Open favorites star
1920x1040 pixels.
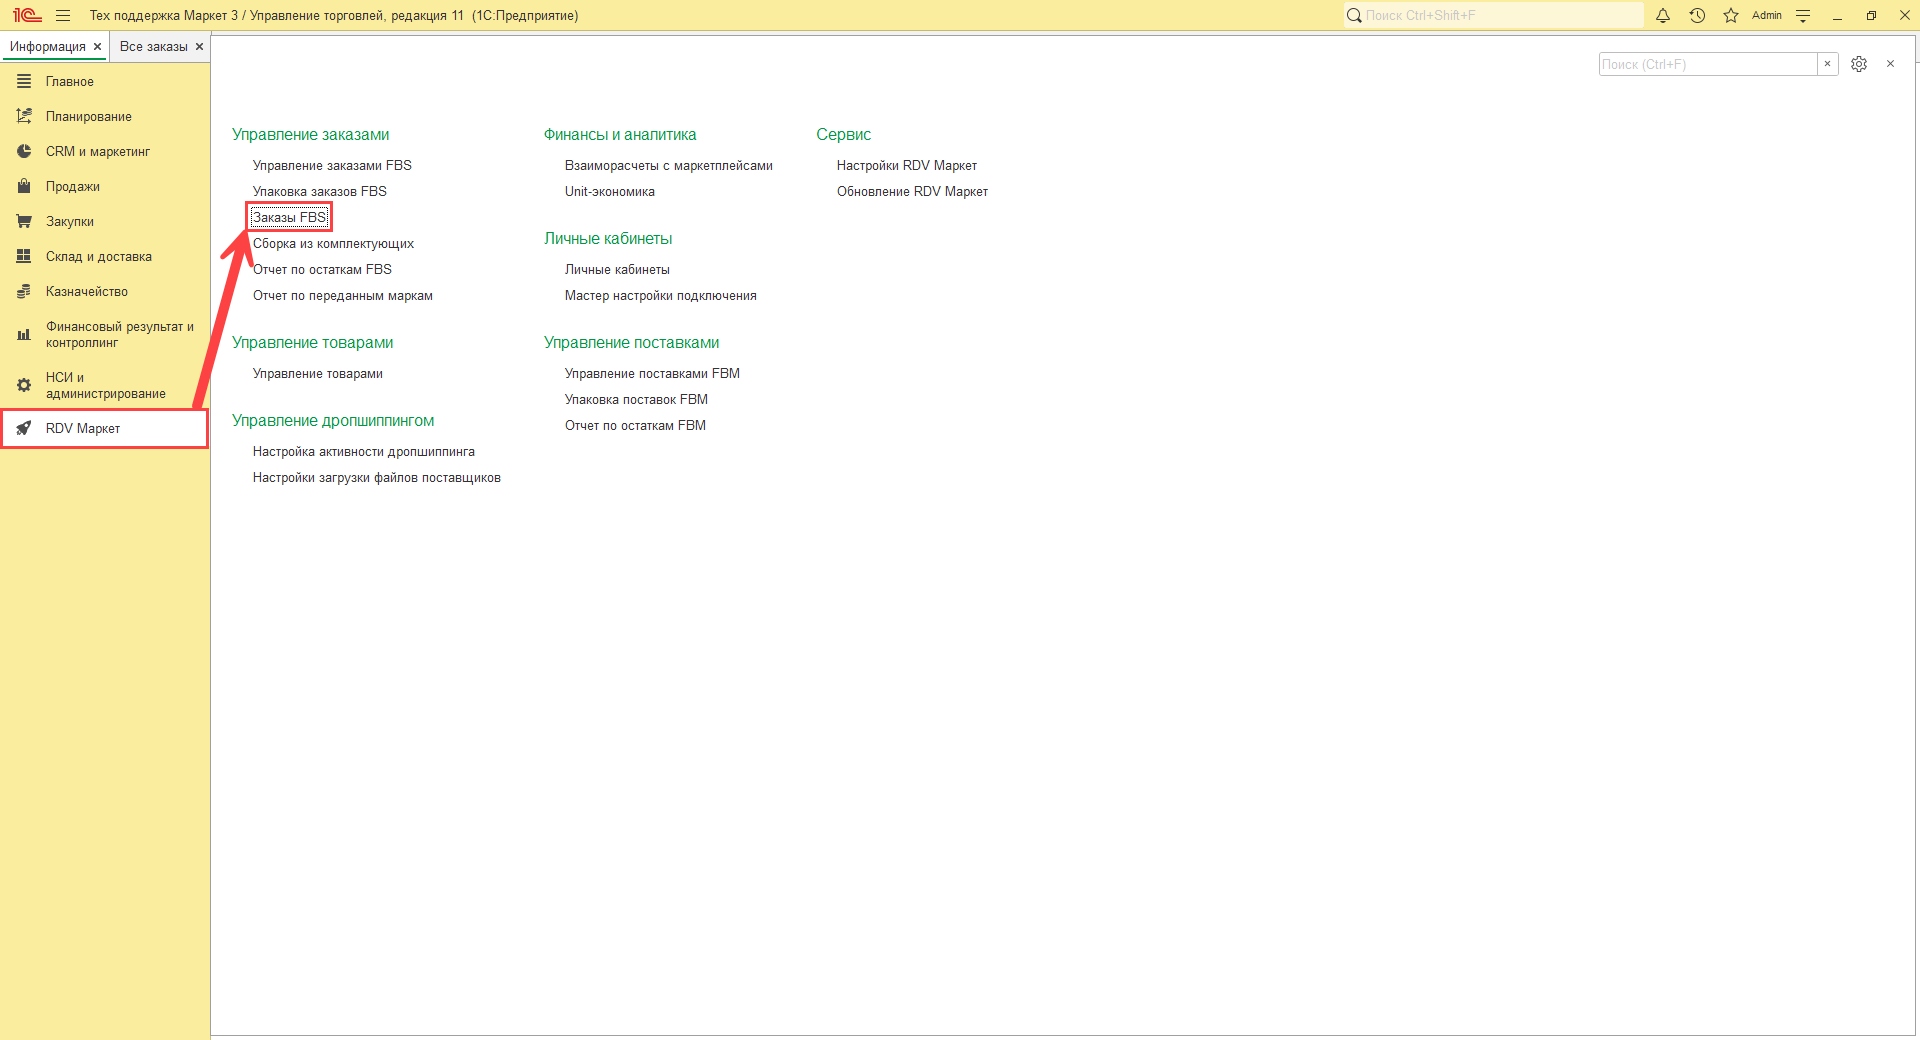[x=1731, y=15]
